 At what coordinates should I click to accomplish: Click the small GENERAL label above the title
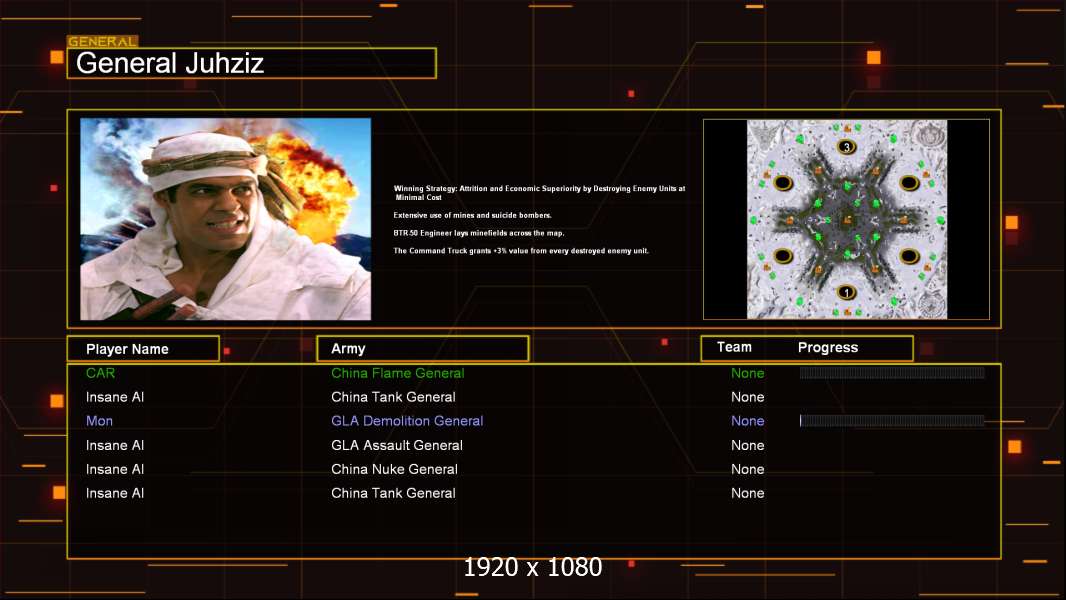pyautogui.click(x=103, y=41)
